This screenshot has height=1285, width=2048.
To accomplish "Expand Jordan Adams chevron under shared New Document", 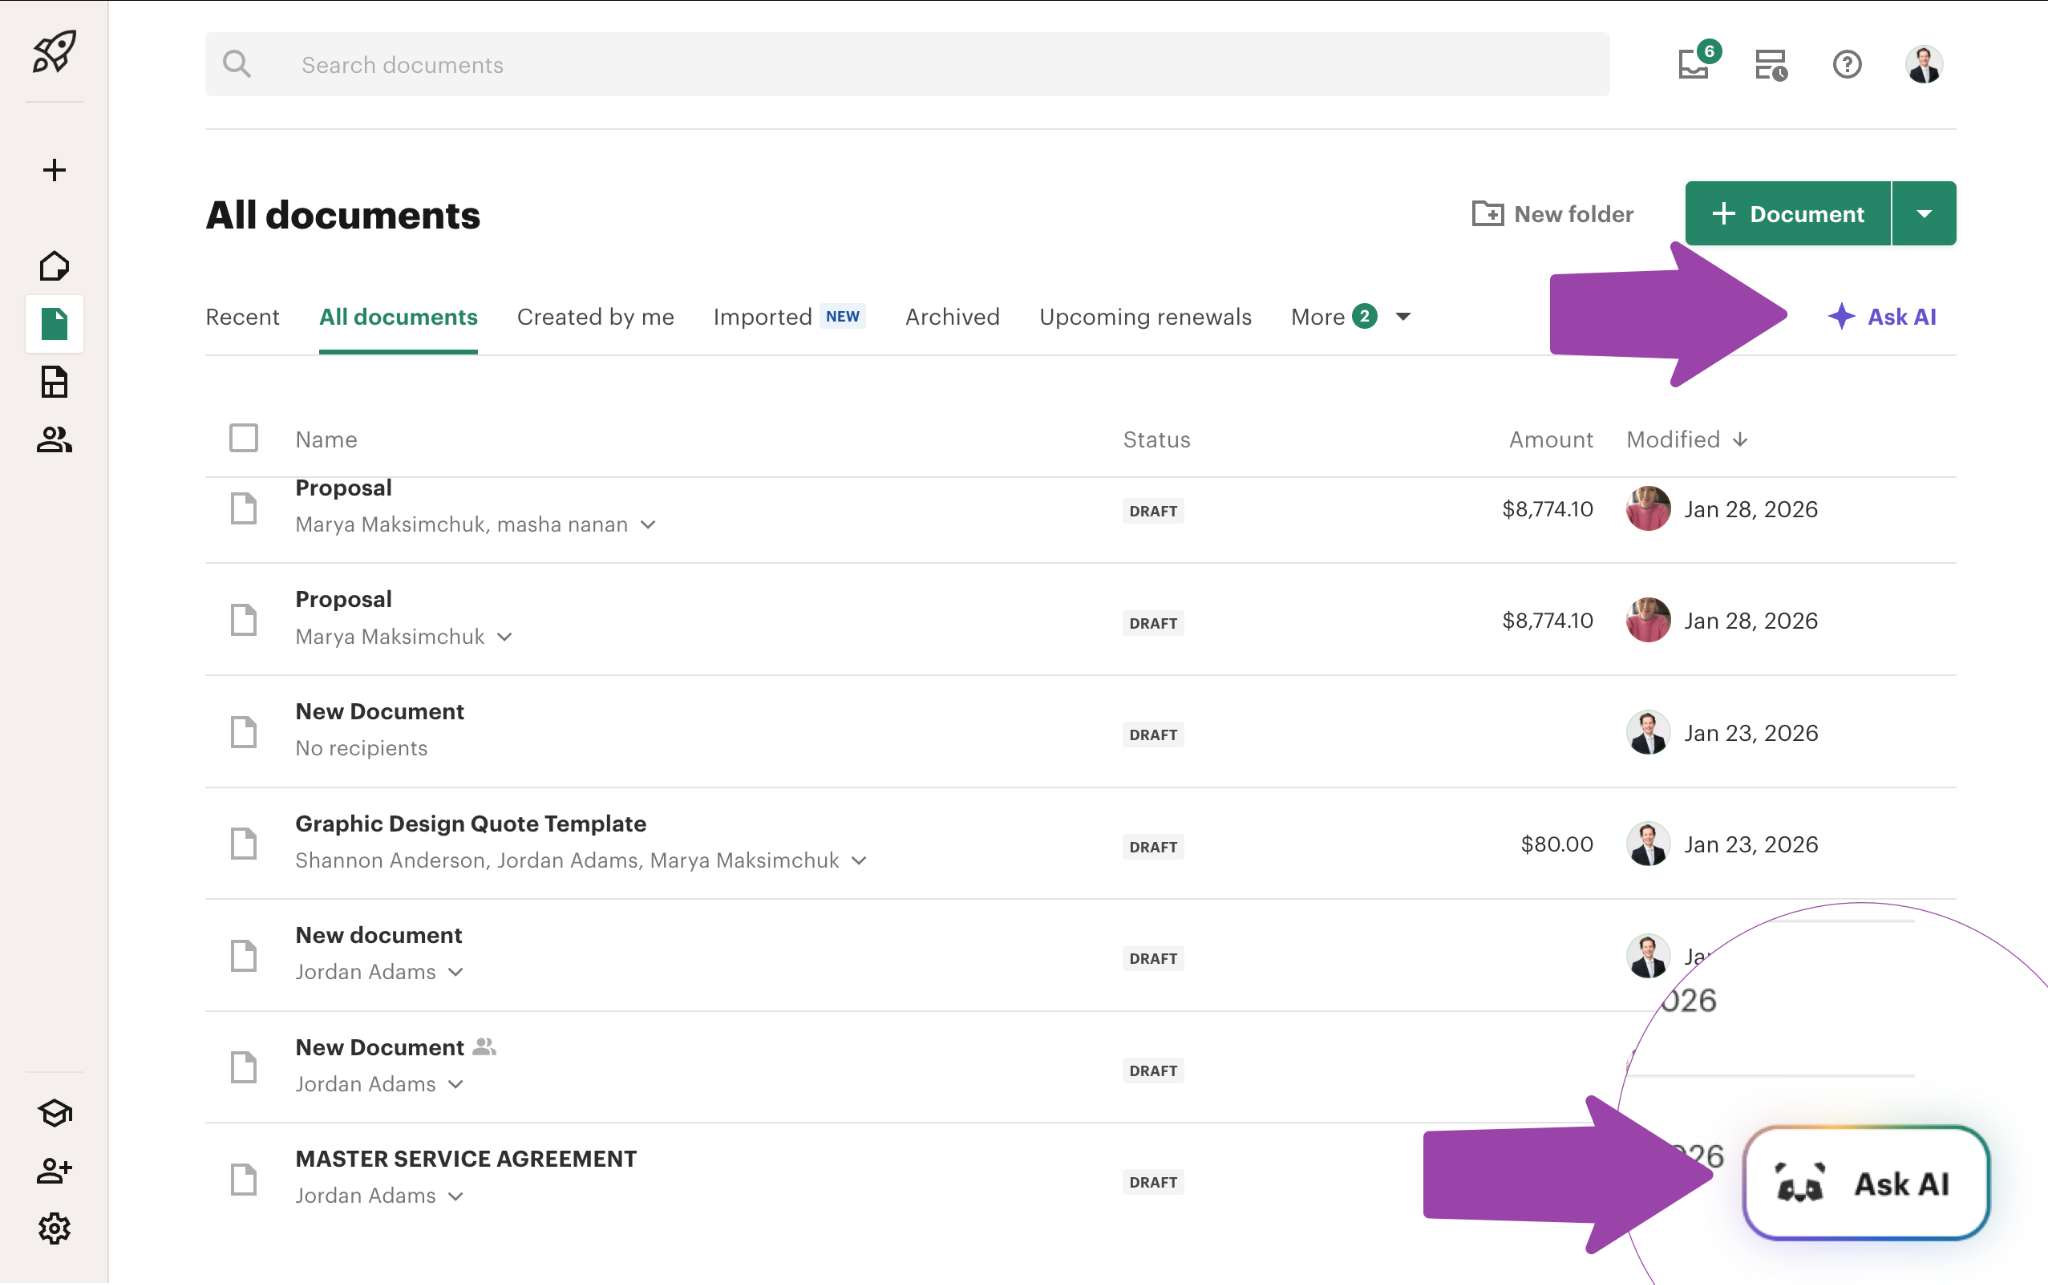I will click(456, 1084).
